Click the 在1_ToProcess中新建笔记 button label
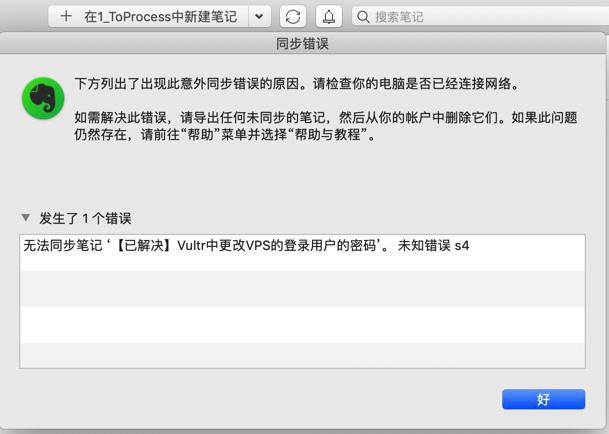609x434 pixels. [x=160, y=17]
